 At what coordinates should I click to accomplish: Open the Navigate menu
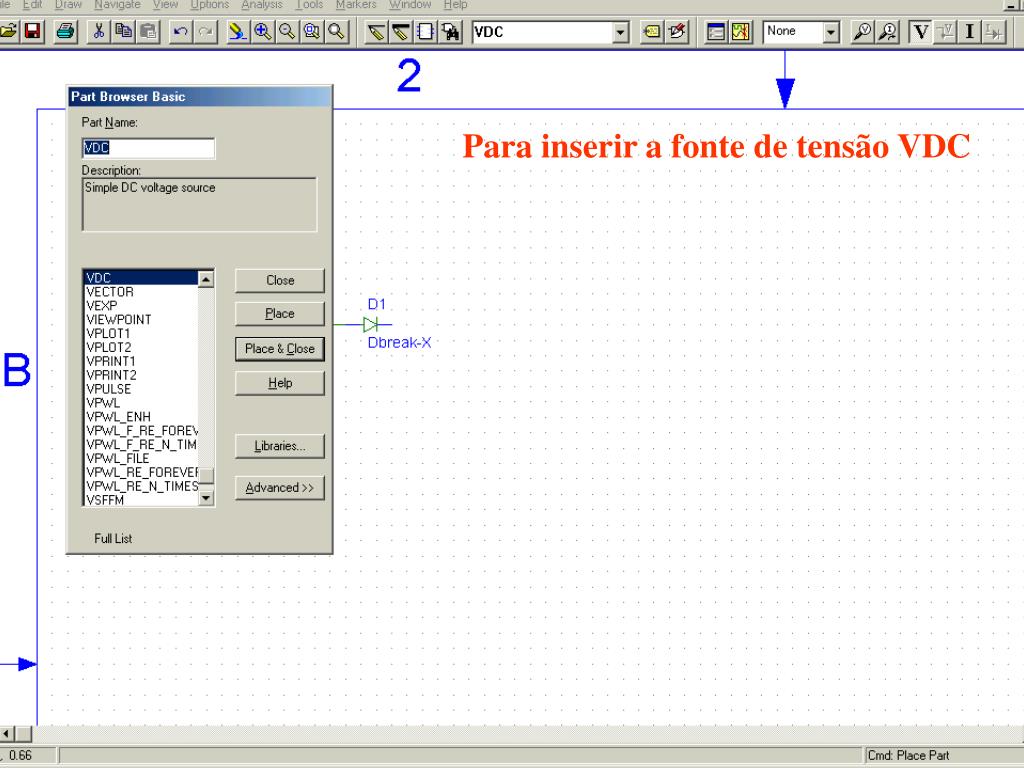[x=117, y=5]
